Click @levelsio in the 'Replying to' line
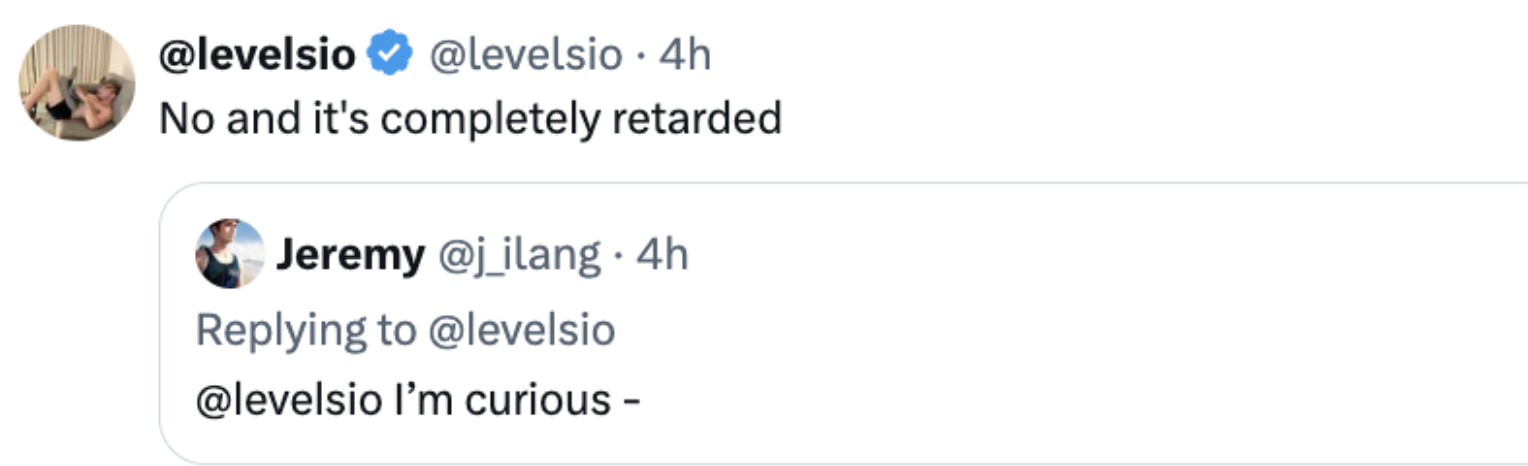 pos(521,329)
